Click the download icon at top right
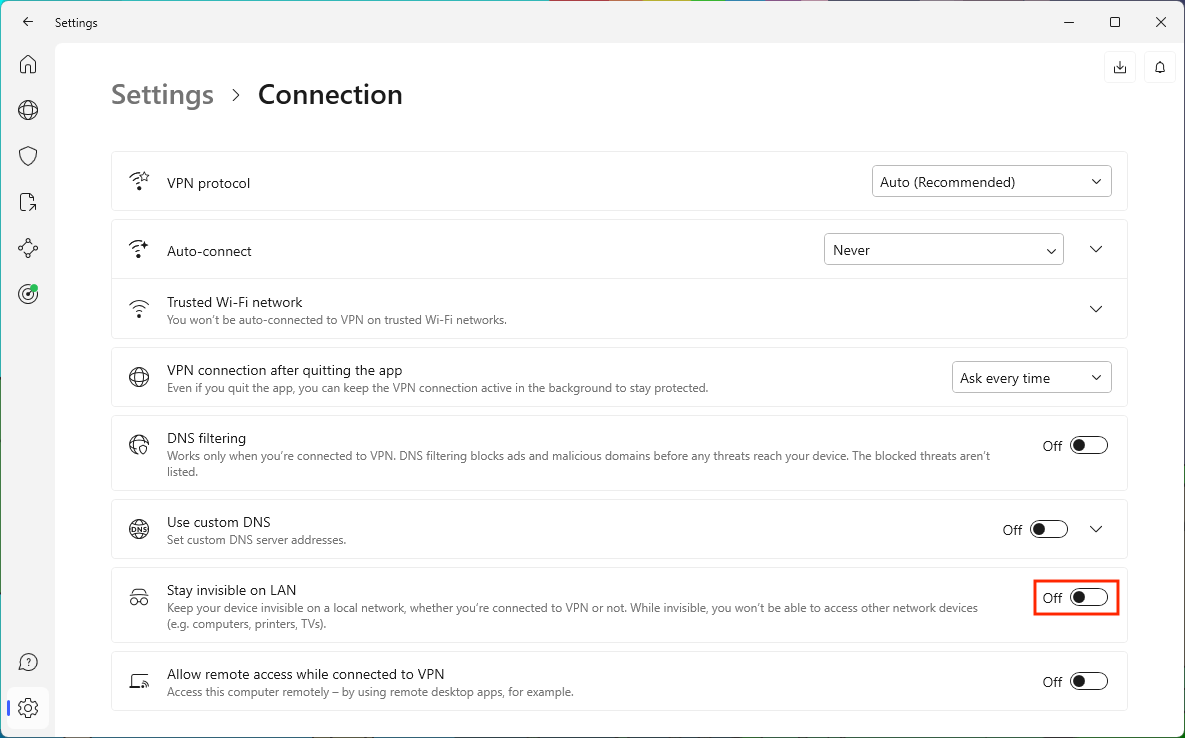The image size is (1185, 738). click(1120, 67)
